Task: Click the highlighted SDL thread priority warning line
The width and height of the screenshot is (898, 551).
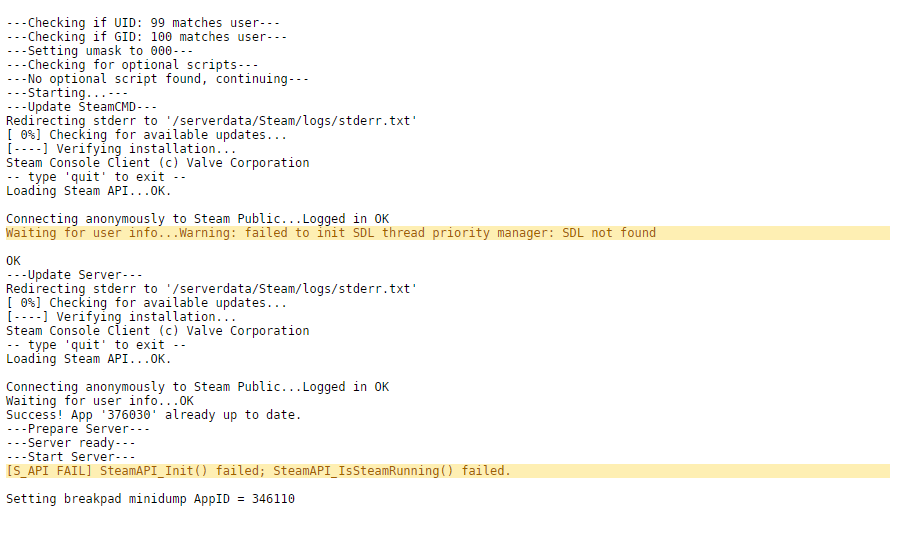Action: [448, 233]
